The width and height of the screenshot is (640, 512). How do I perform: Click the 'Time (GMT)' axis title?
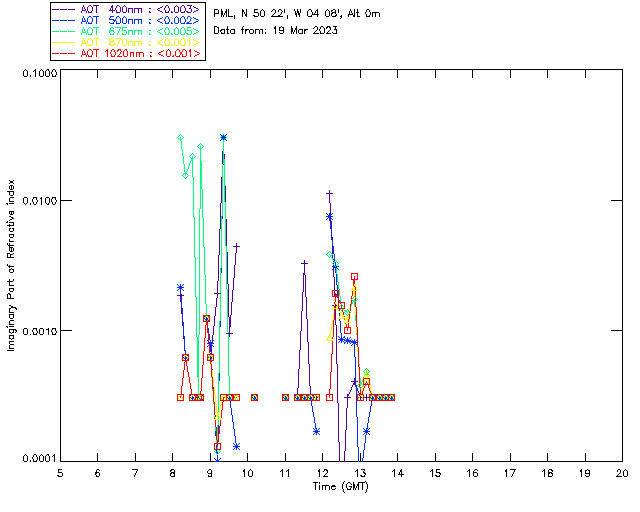pos(341,487)
